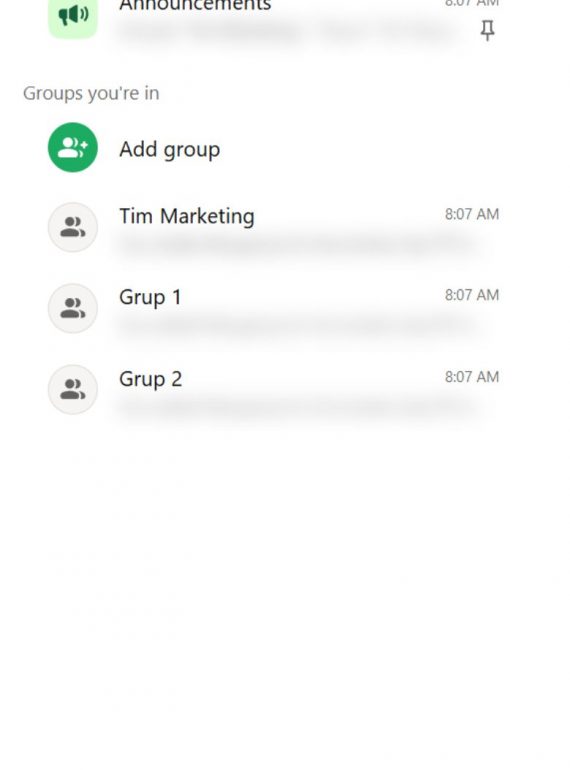This screenshot has width=570, height=770.
Task: Click the 8:07 AM timestamp on Tim Marketing
Action: coord(472,214)
